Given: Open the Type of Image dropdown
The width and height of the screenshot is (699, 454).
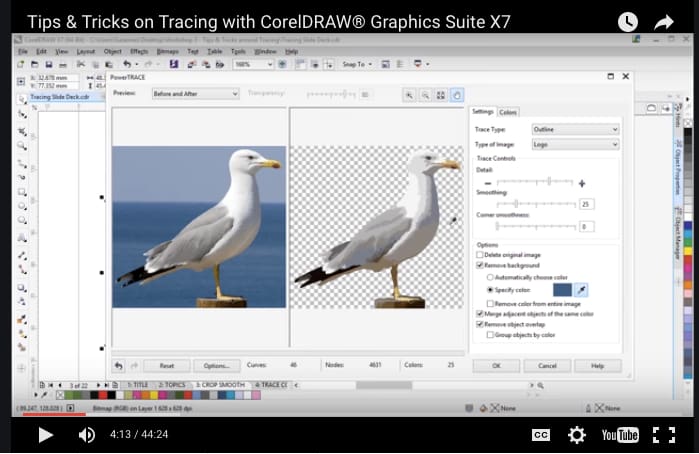Looking at the screenshot, I should point(576,144).
